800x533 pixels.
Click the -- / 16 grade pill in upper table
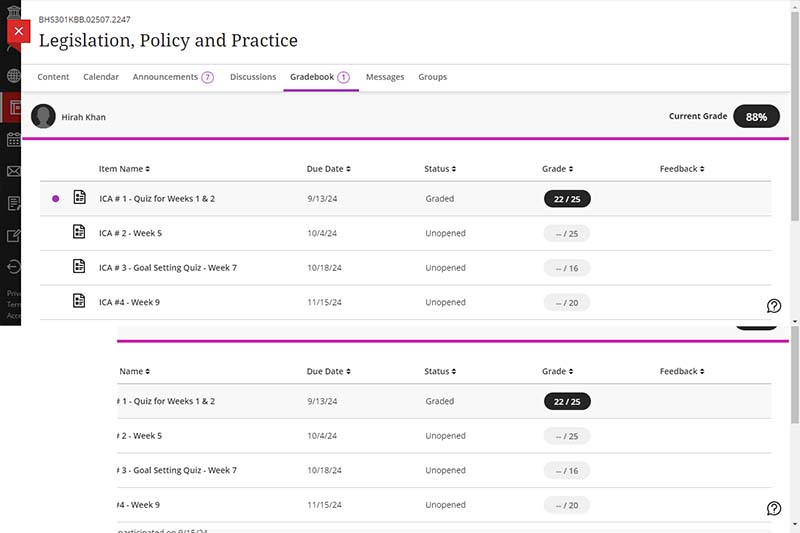567,268
